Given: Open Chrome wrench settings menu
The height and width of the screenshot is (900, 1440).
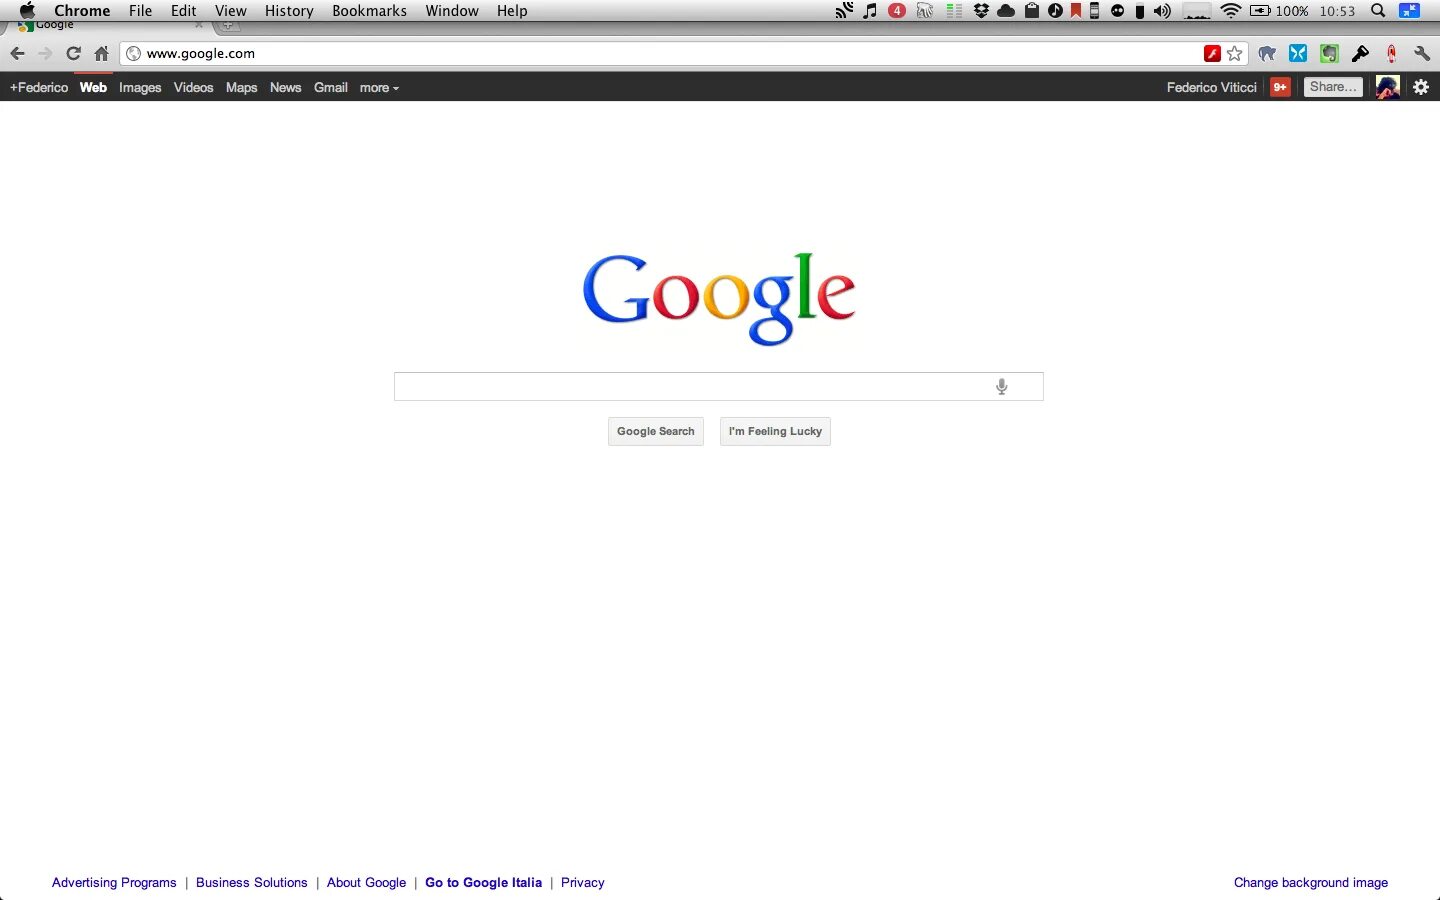Looking at the screenshot, I should [x=1422, y=54].
